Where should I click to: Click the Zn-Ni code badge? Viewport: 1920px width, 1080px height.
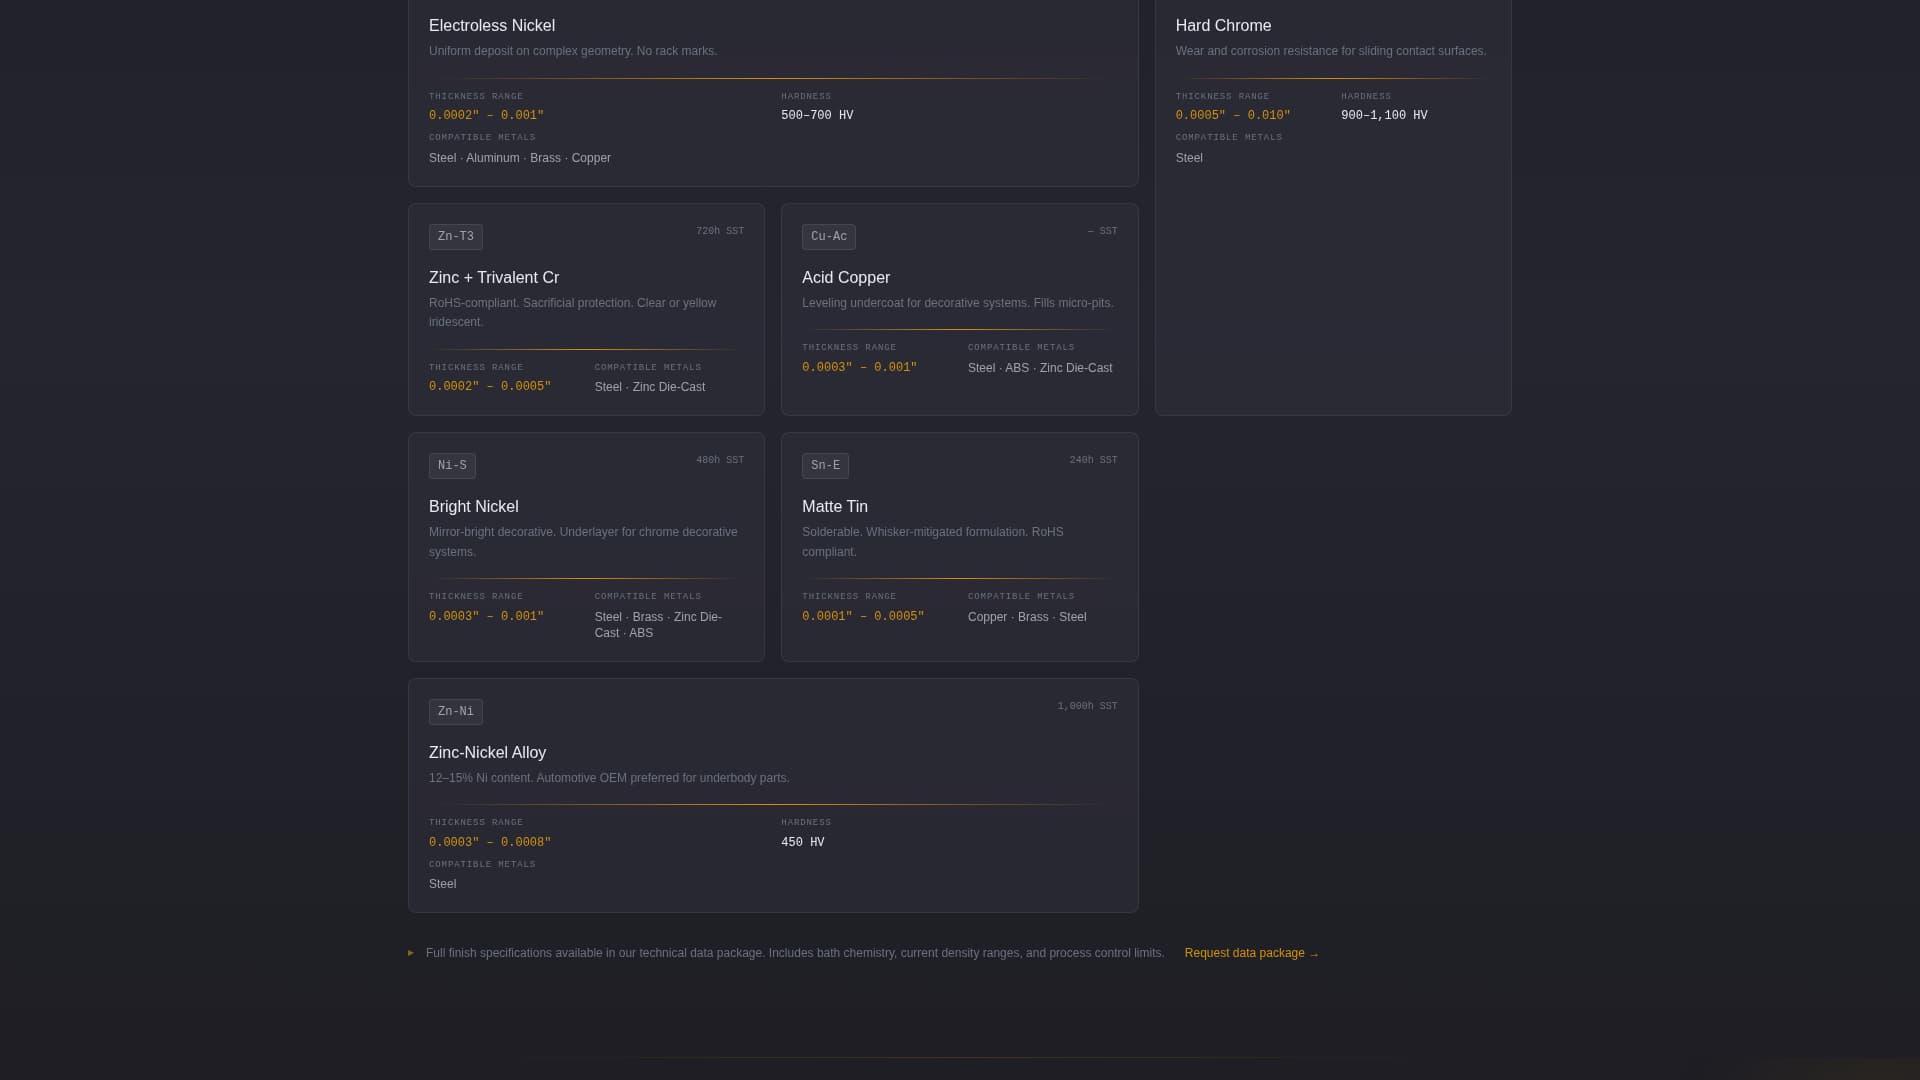pyautogui.click(x=455, y=712)
